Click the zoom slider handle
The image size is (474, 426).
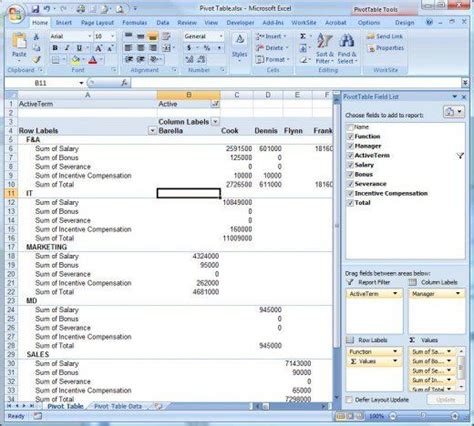(423, 416)
